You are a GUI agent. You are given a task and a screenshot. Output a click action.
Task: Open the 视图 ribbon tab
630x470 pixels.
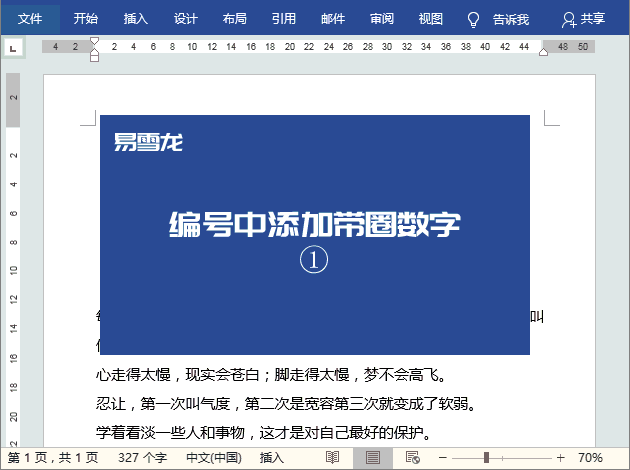[x=430, y=18]
